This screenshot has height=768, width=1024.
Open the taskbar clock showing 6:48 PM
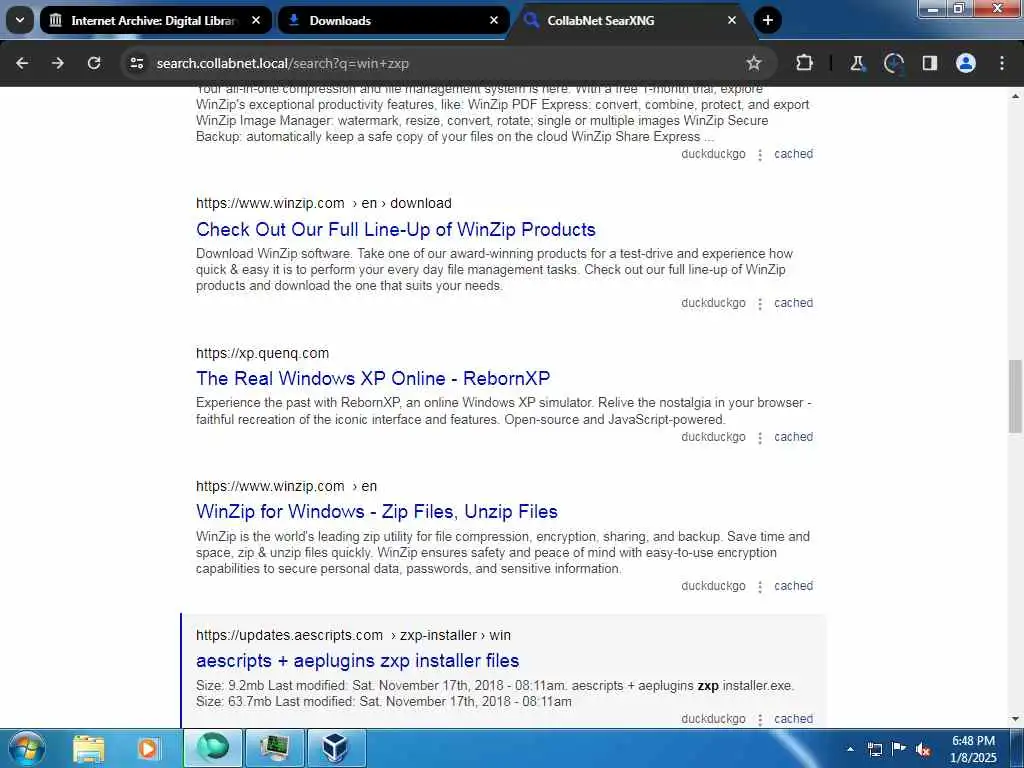pos(973,749)
